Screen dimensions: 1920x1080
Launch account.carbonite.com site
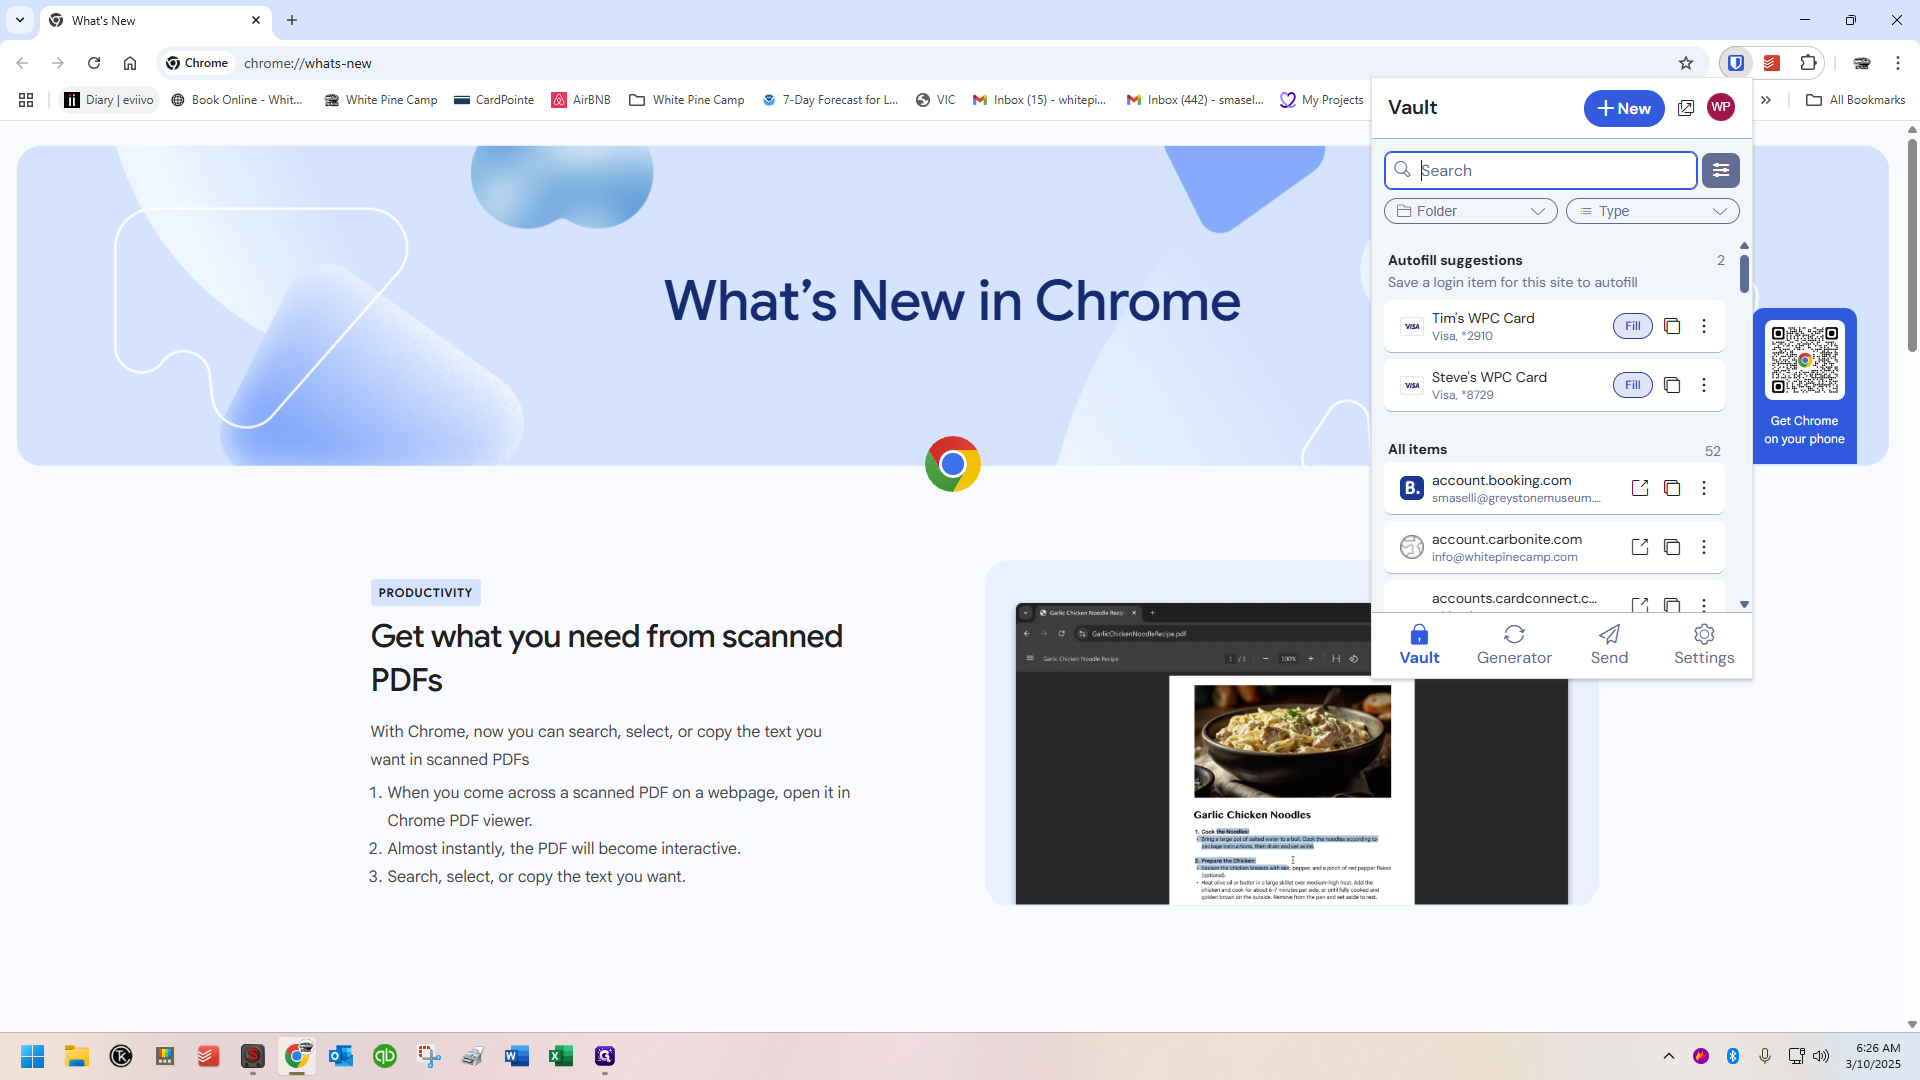pyautogui.click(x=1640, y=547)
